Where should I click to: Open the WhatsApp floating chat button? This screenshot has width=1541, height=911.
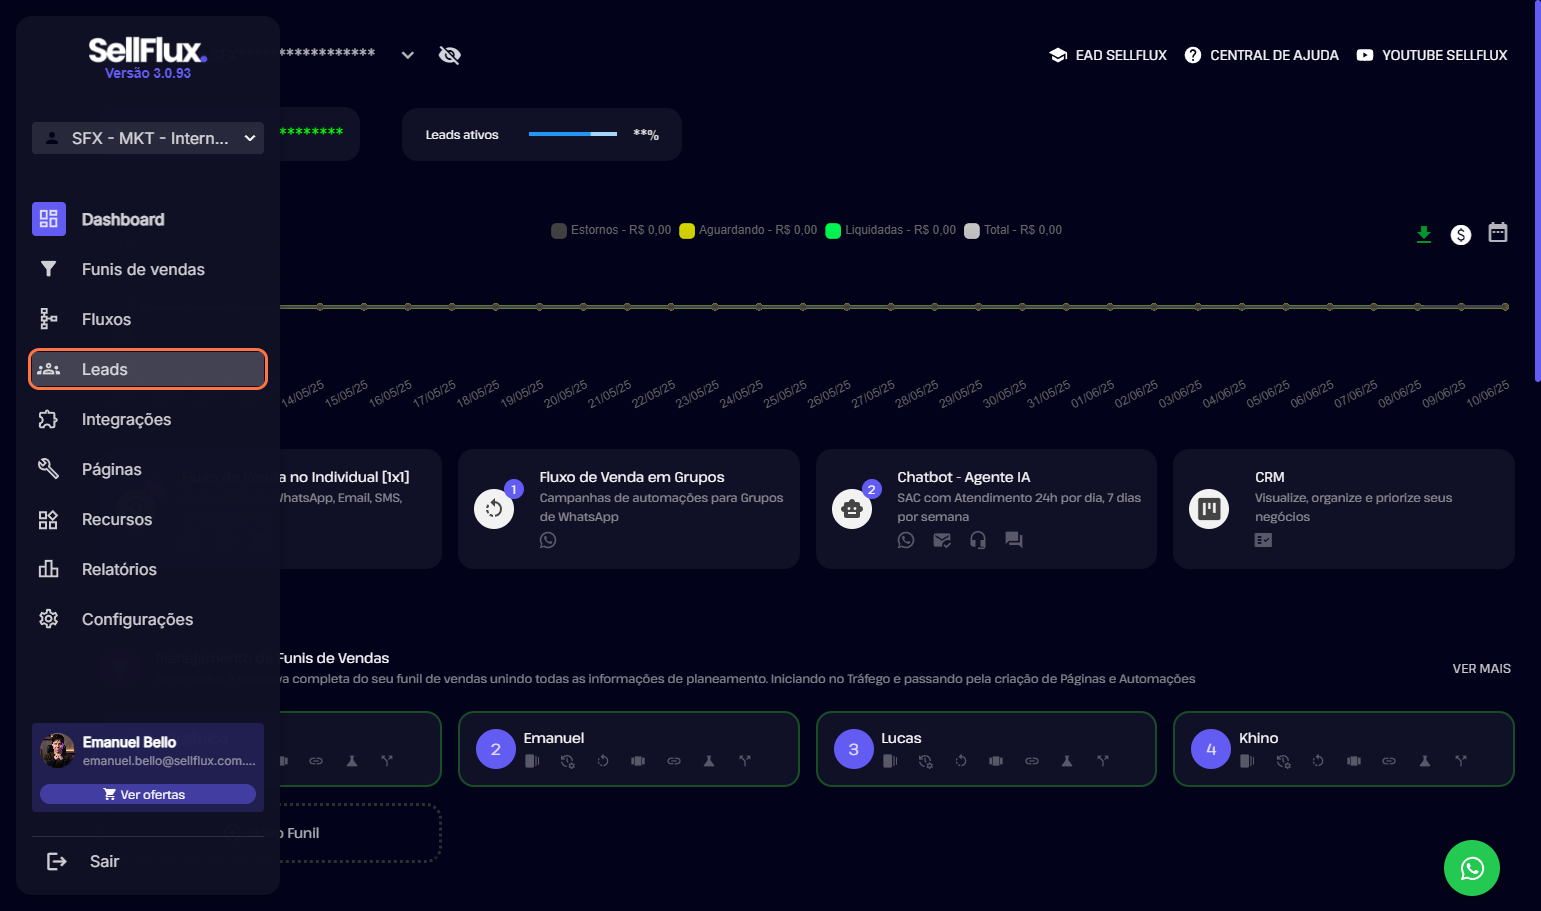[1472, 868]
